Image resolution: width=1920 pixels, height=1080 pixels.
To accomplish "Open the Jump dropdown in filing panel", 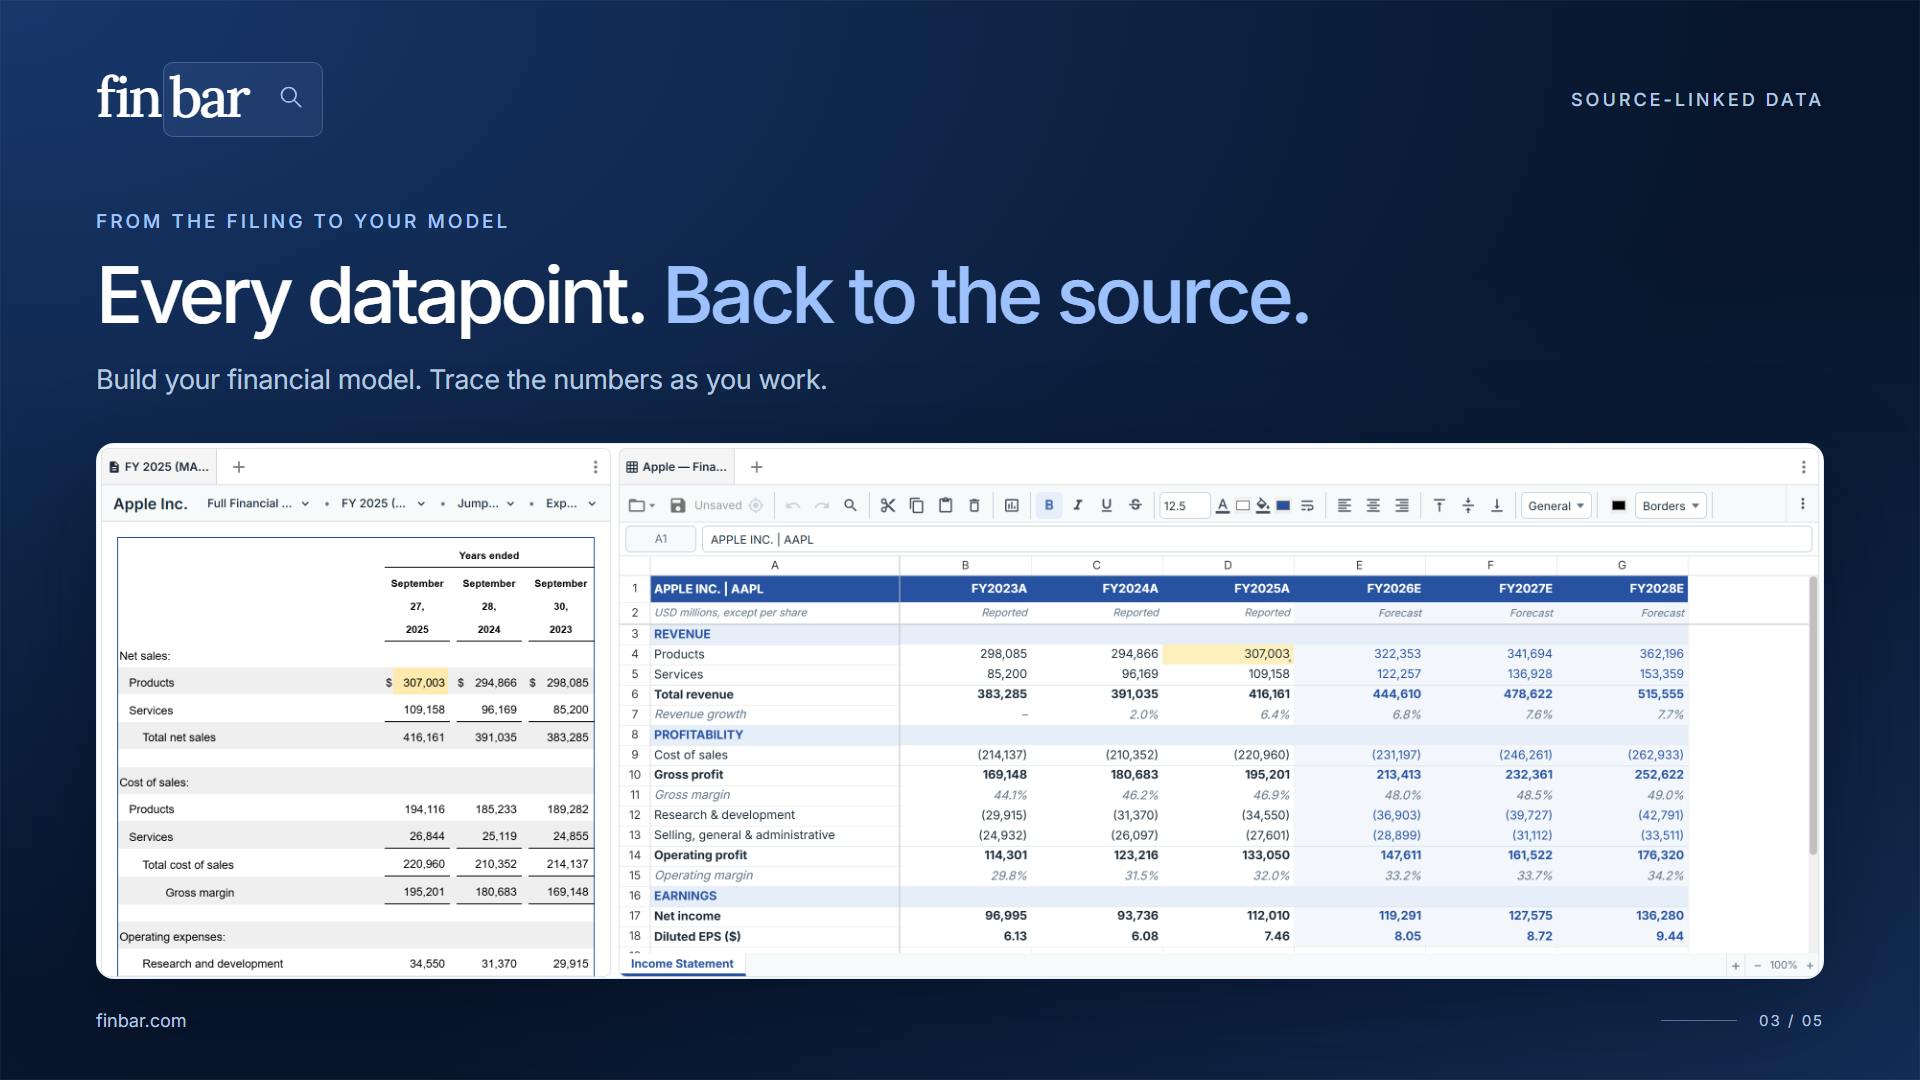I will 486,503.
